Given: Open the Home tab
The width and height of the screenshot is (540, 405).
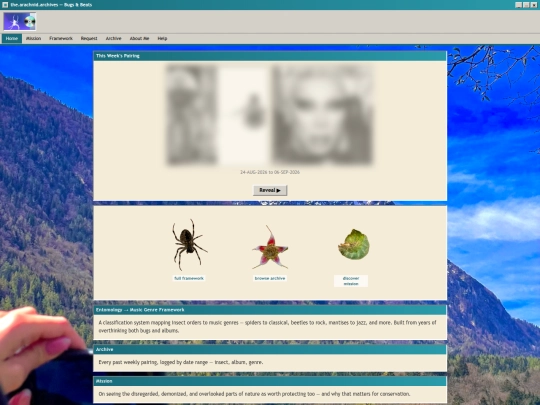Looking at the screenshot, I should click(x=12, y=38).
